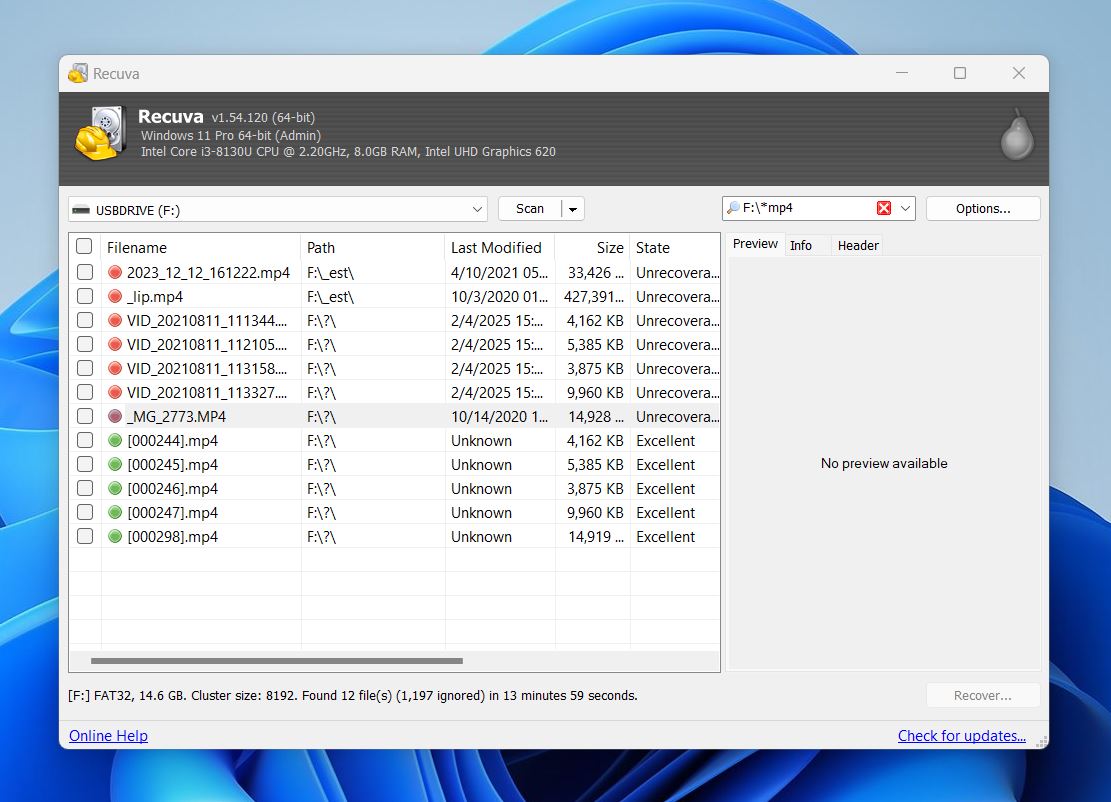Click the resize grip at window corner

1042,742
